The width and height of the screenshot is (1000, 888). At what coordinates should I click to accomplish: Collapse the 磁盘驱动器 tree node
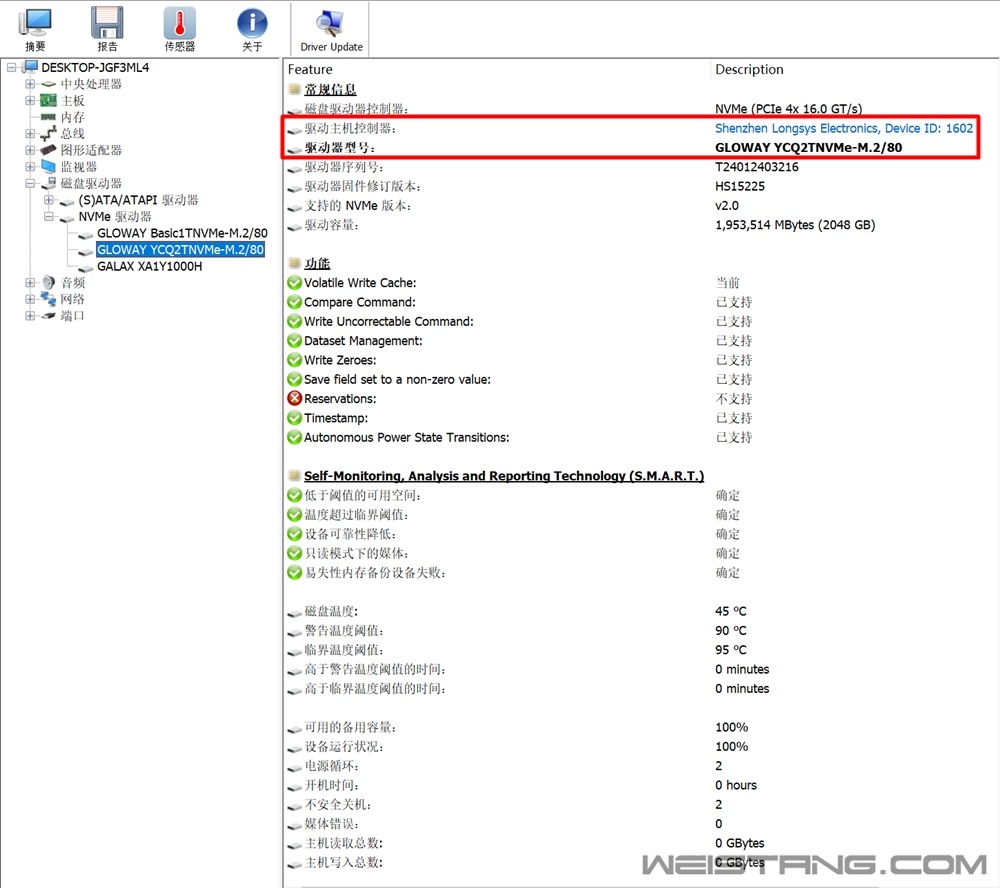30,183
